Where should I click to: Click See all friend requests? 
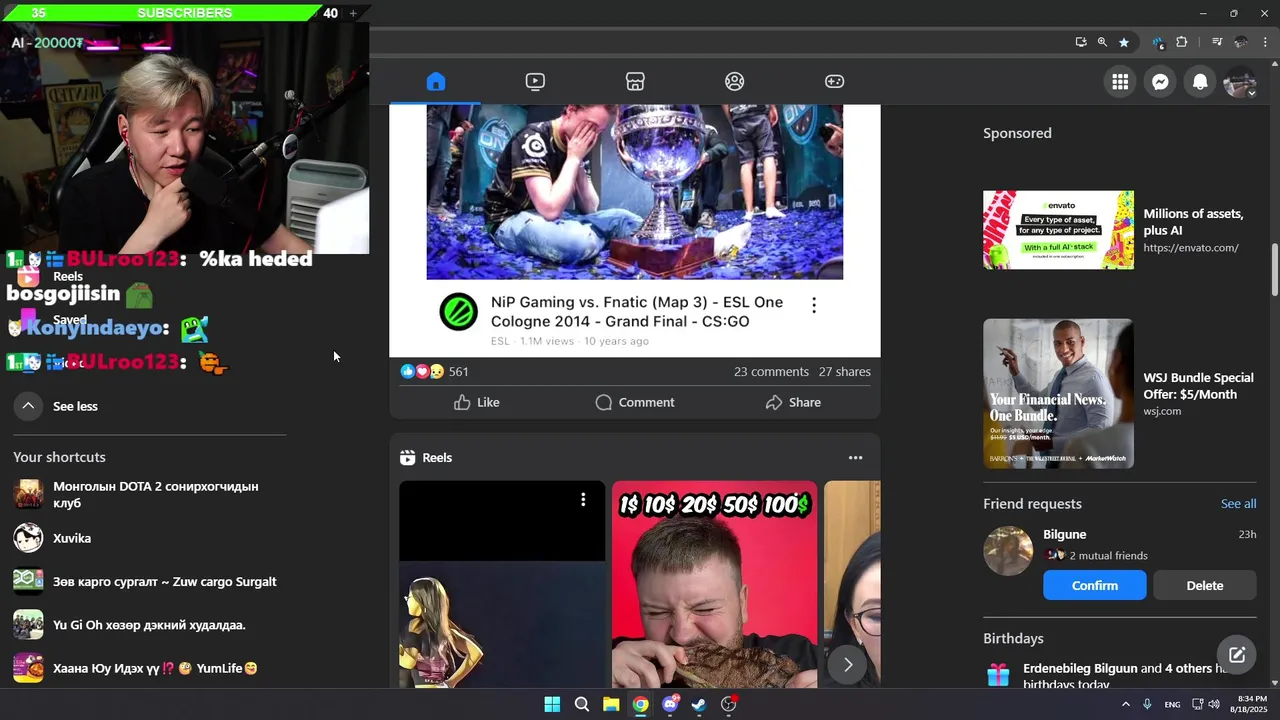pos(1238,504)
